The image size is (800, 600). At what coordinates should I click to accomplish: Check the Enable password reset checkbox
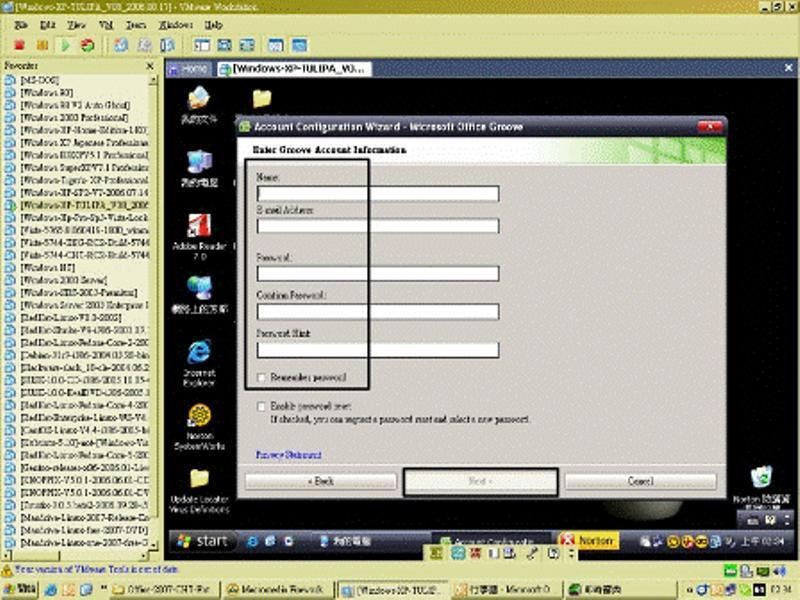261,406
